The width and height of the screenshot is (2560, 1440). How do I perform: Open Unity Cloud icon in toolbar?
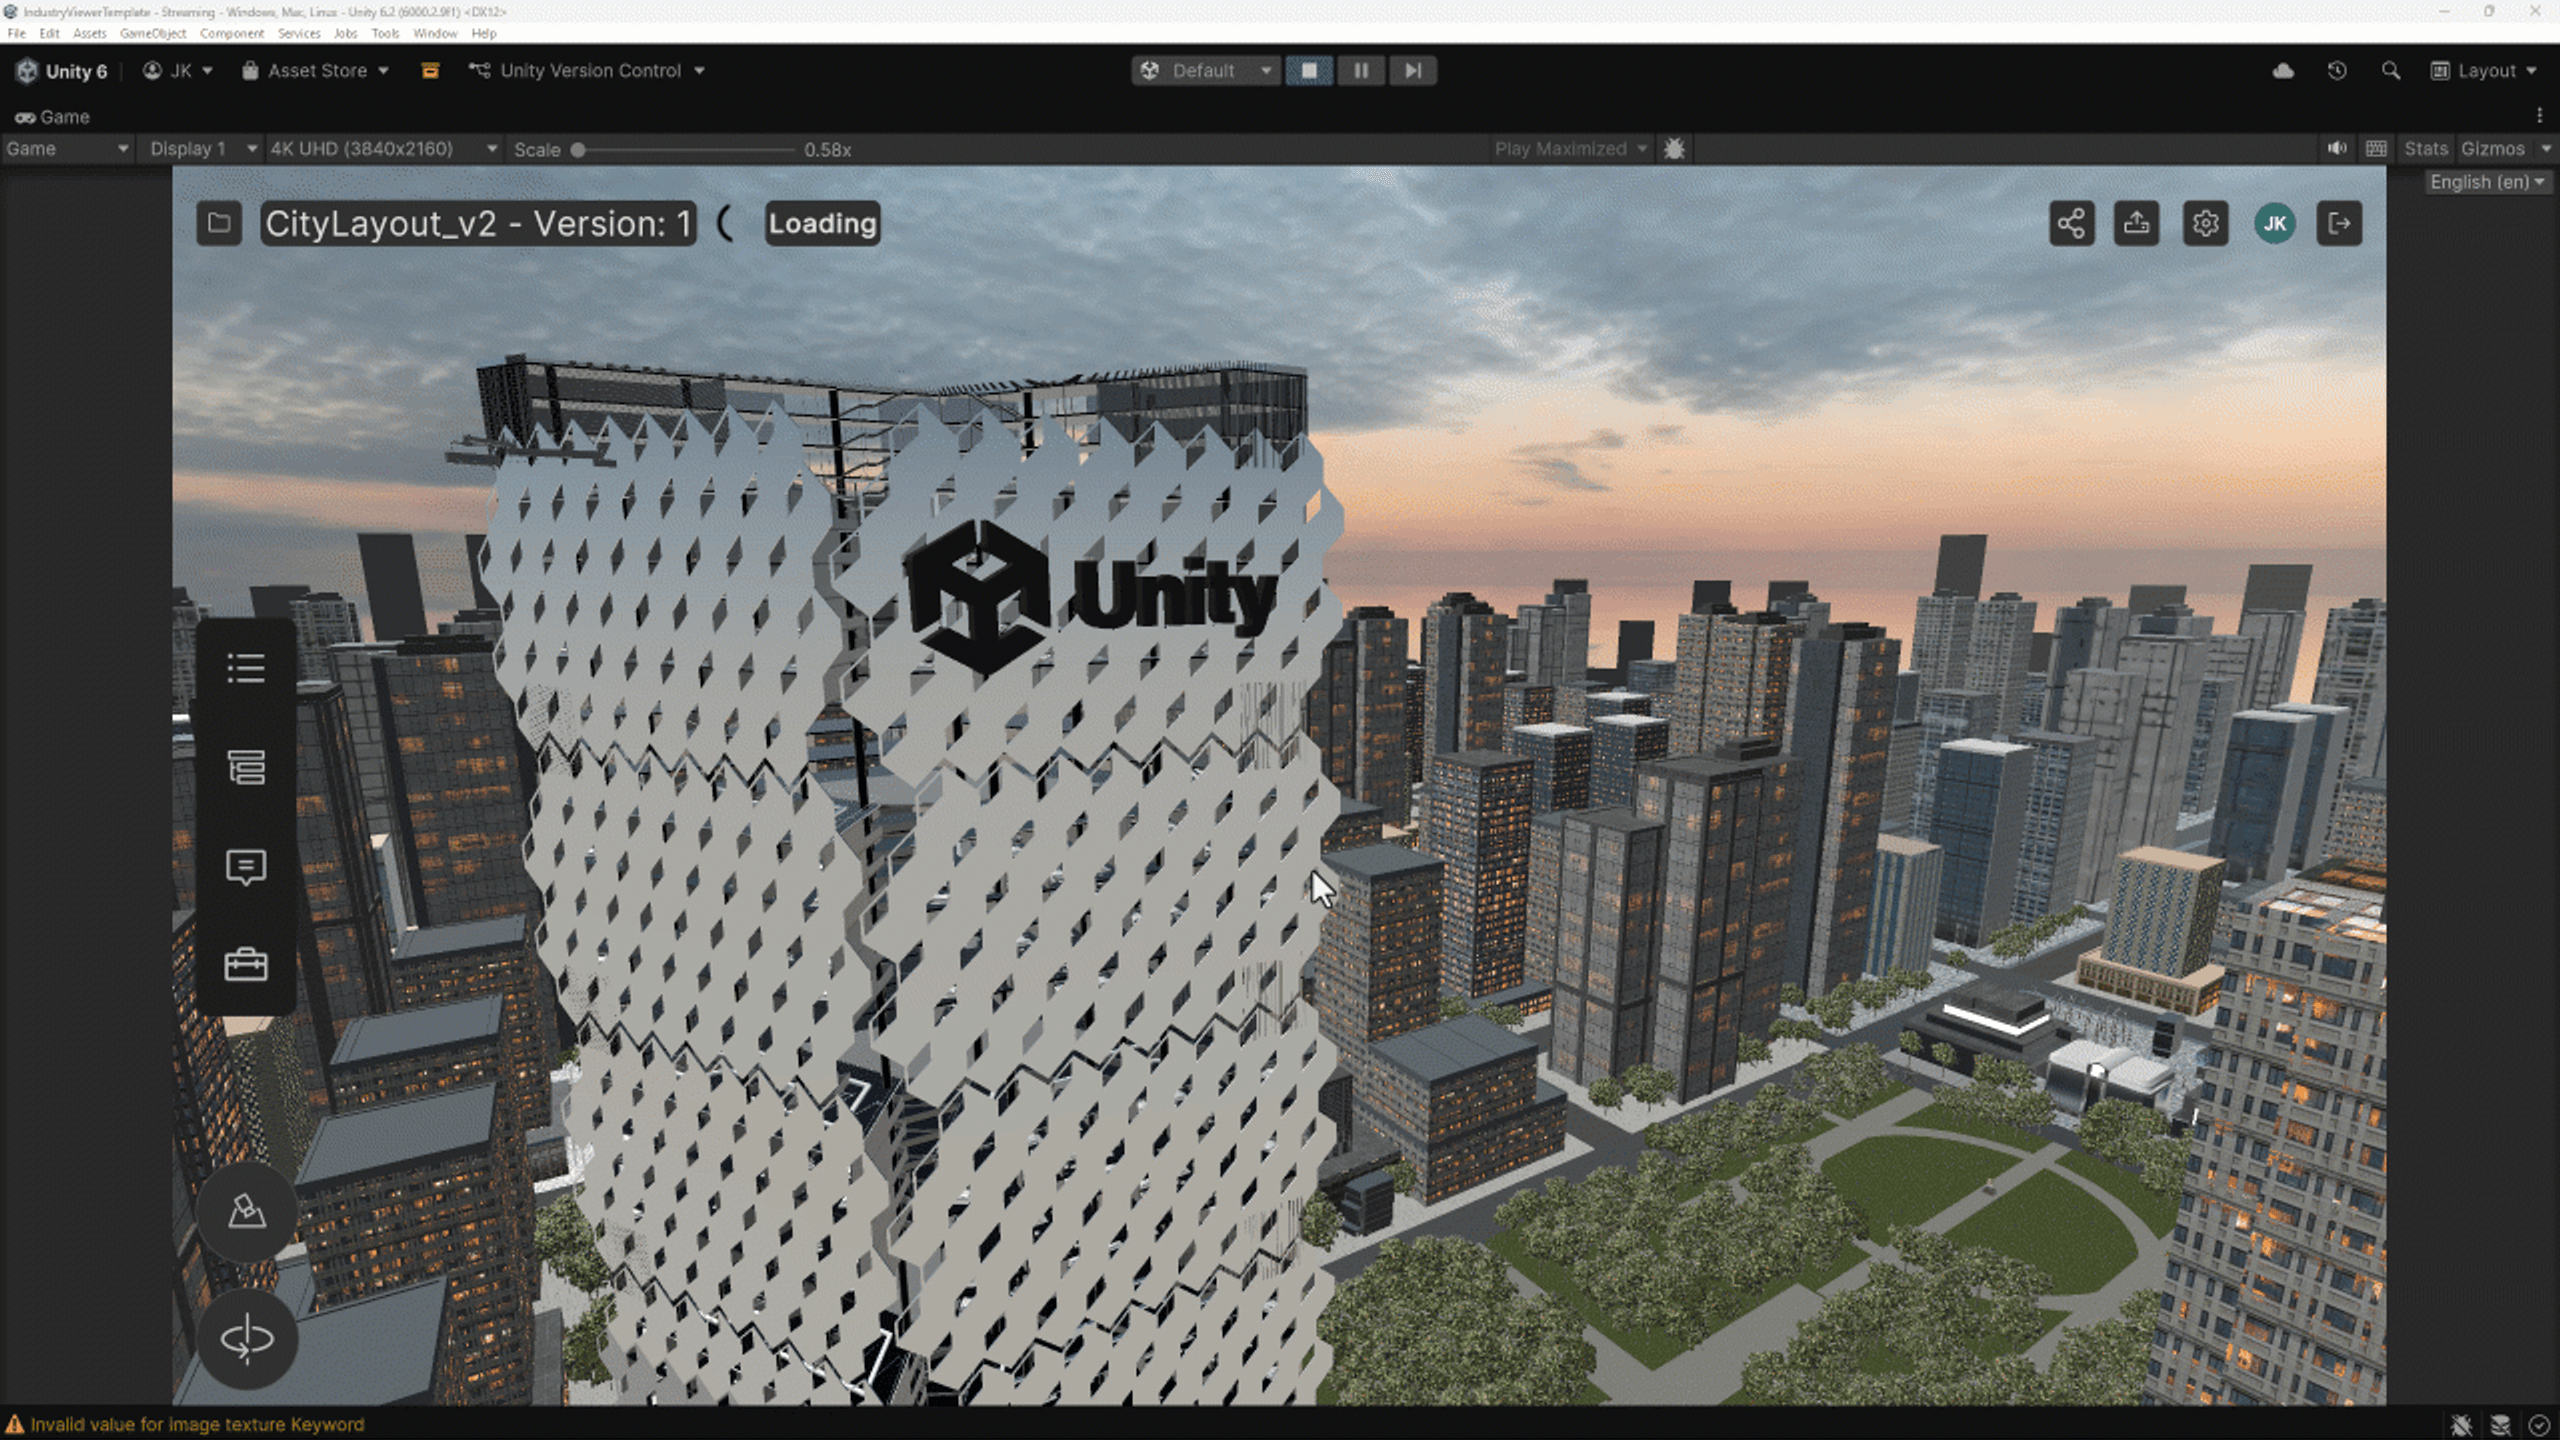pos(2283,71)
